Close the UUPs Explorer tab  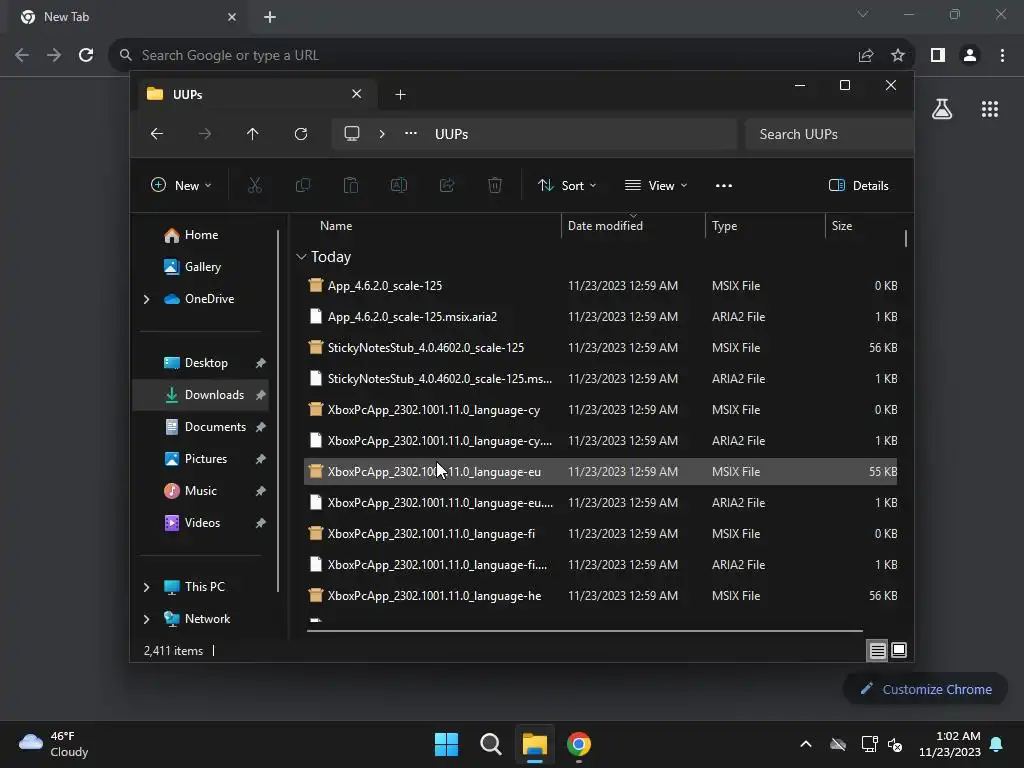(x=357, y=94)
